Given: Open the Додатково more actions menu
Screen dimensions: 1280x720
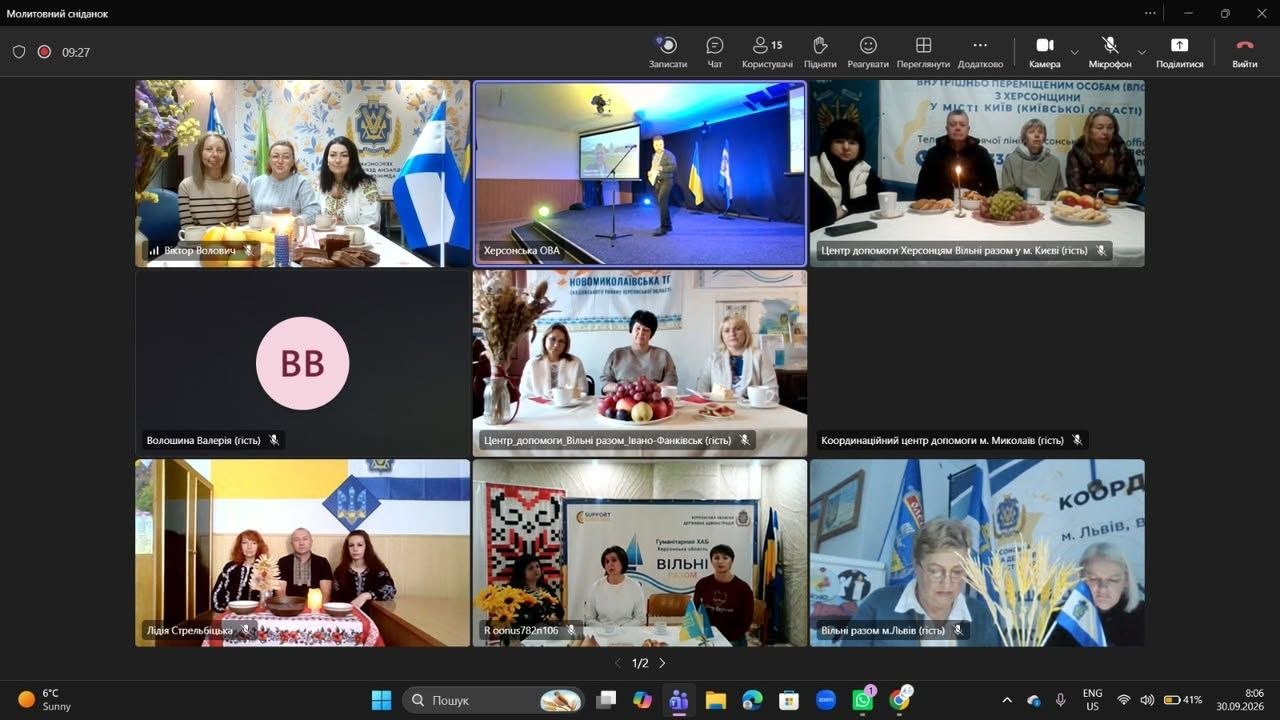Looking at the screenshot, I should pos(980,52).
